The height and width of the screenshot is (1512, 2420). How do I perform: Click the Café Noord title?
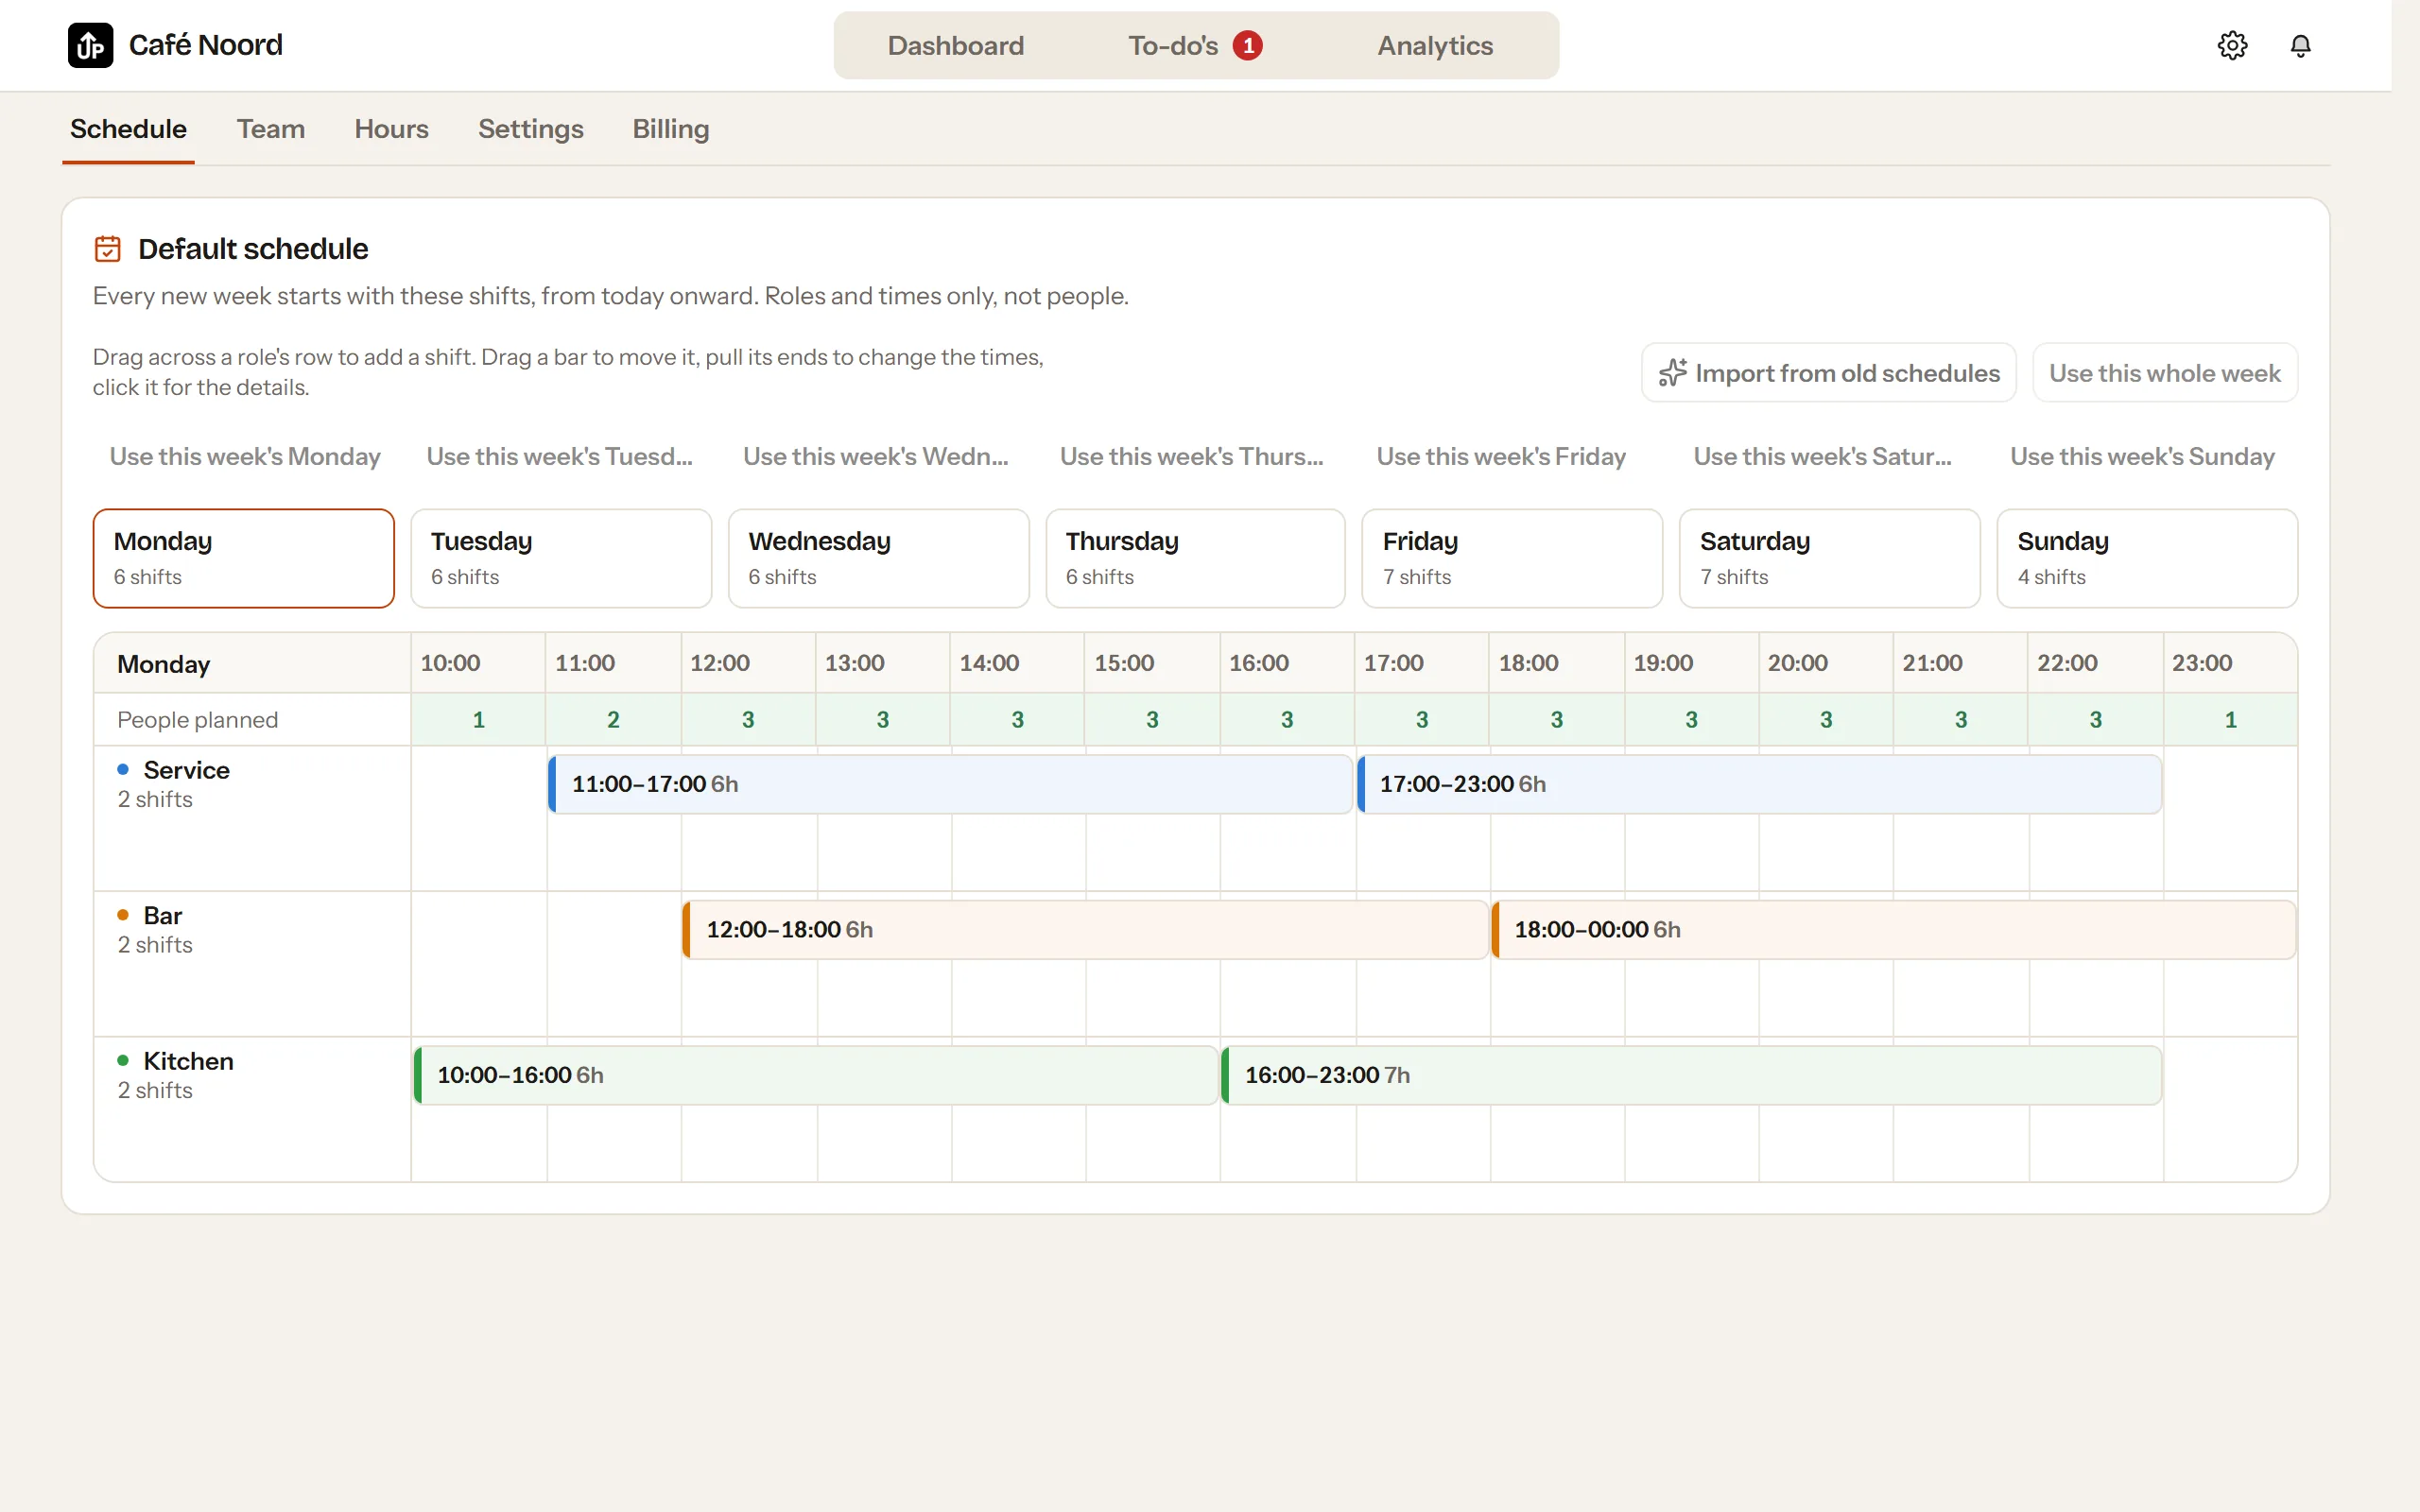pos(205,45)
